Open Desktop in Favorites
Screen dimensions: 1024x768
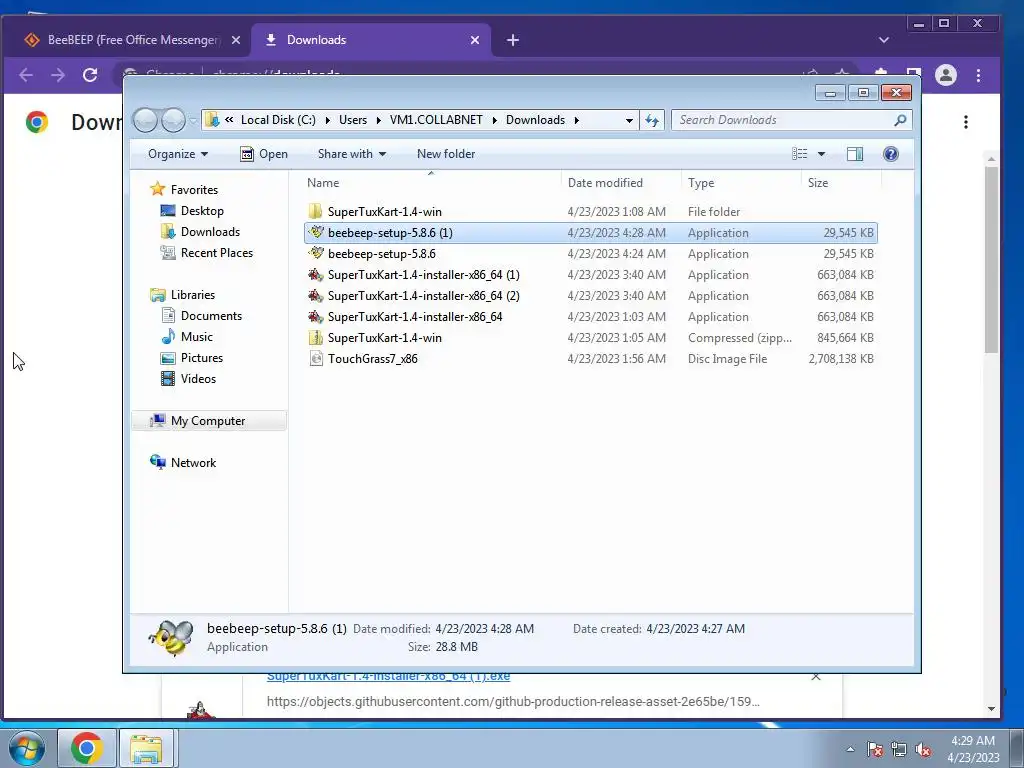tap(202, 210)
